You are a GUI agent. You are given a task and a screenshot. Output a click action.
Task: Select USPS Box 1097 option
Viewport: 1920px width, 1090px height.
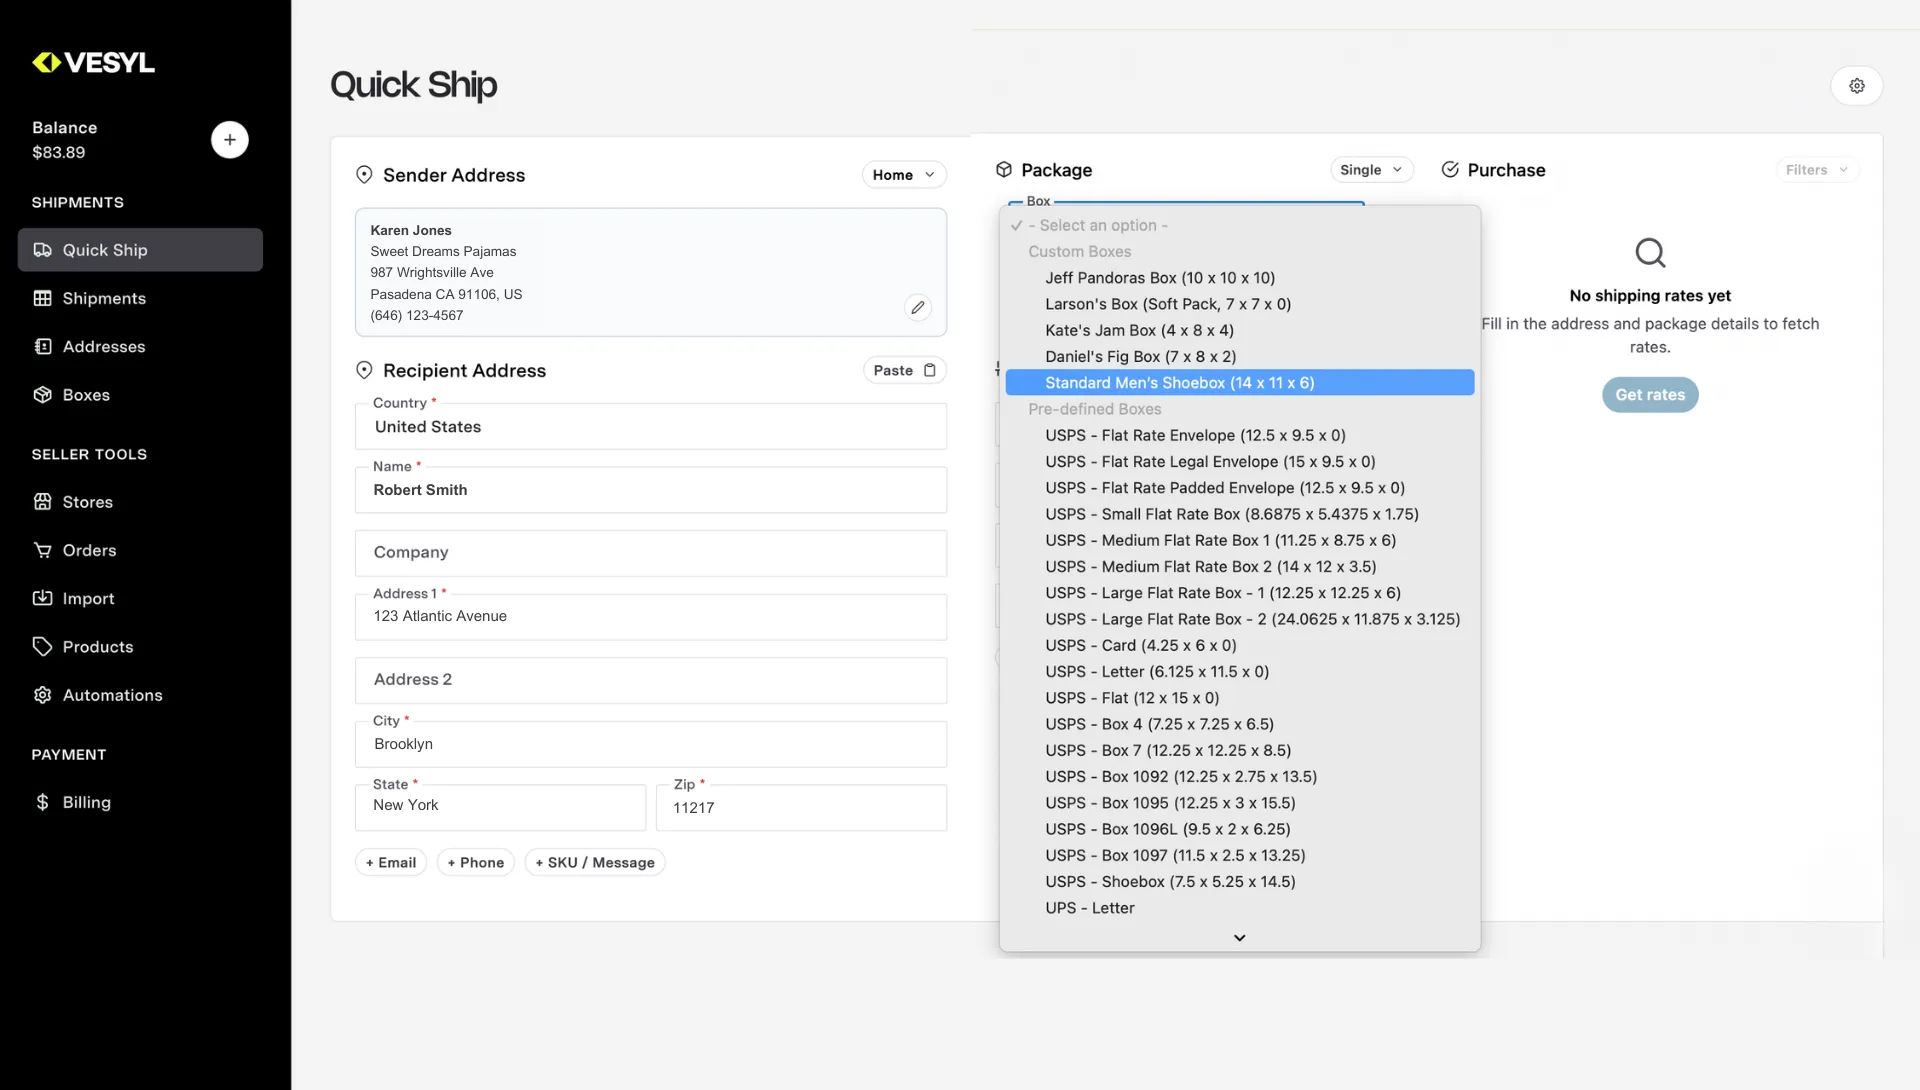tap(1240, 856)
